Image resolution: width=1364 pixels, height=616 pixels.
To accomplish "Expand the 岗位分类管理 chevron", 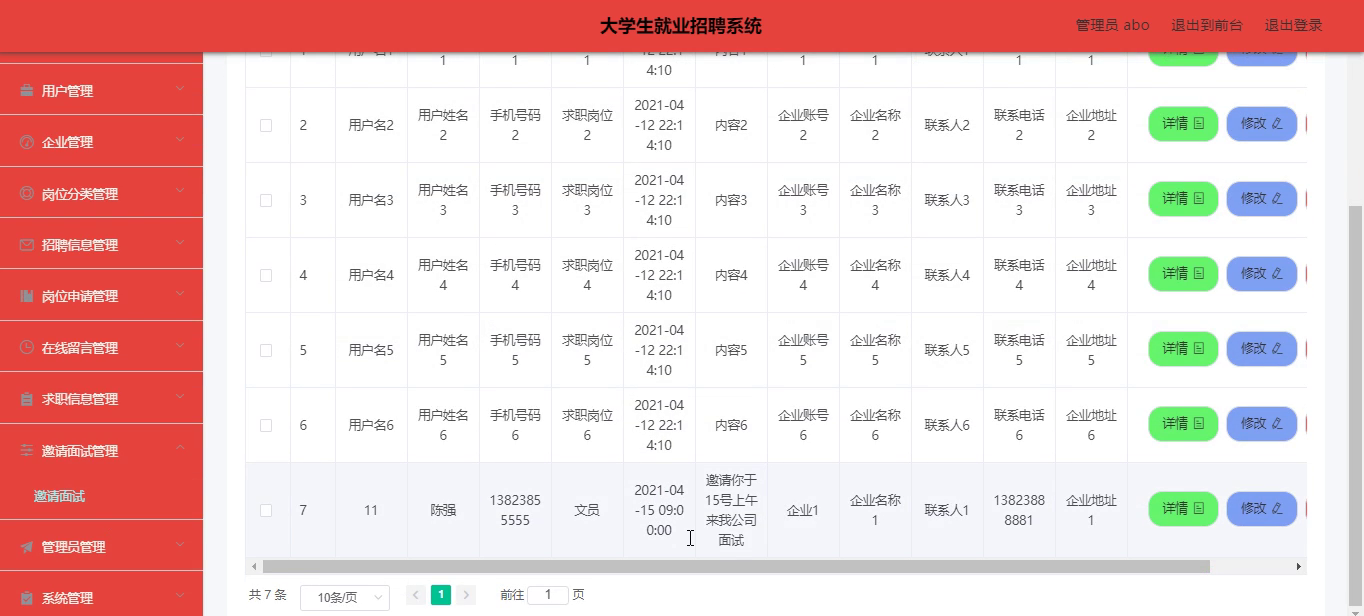I will [180, 193].
